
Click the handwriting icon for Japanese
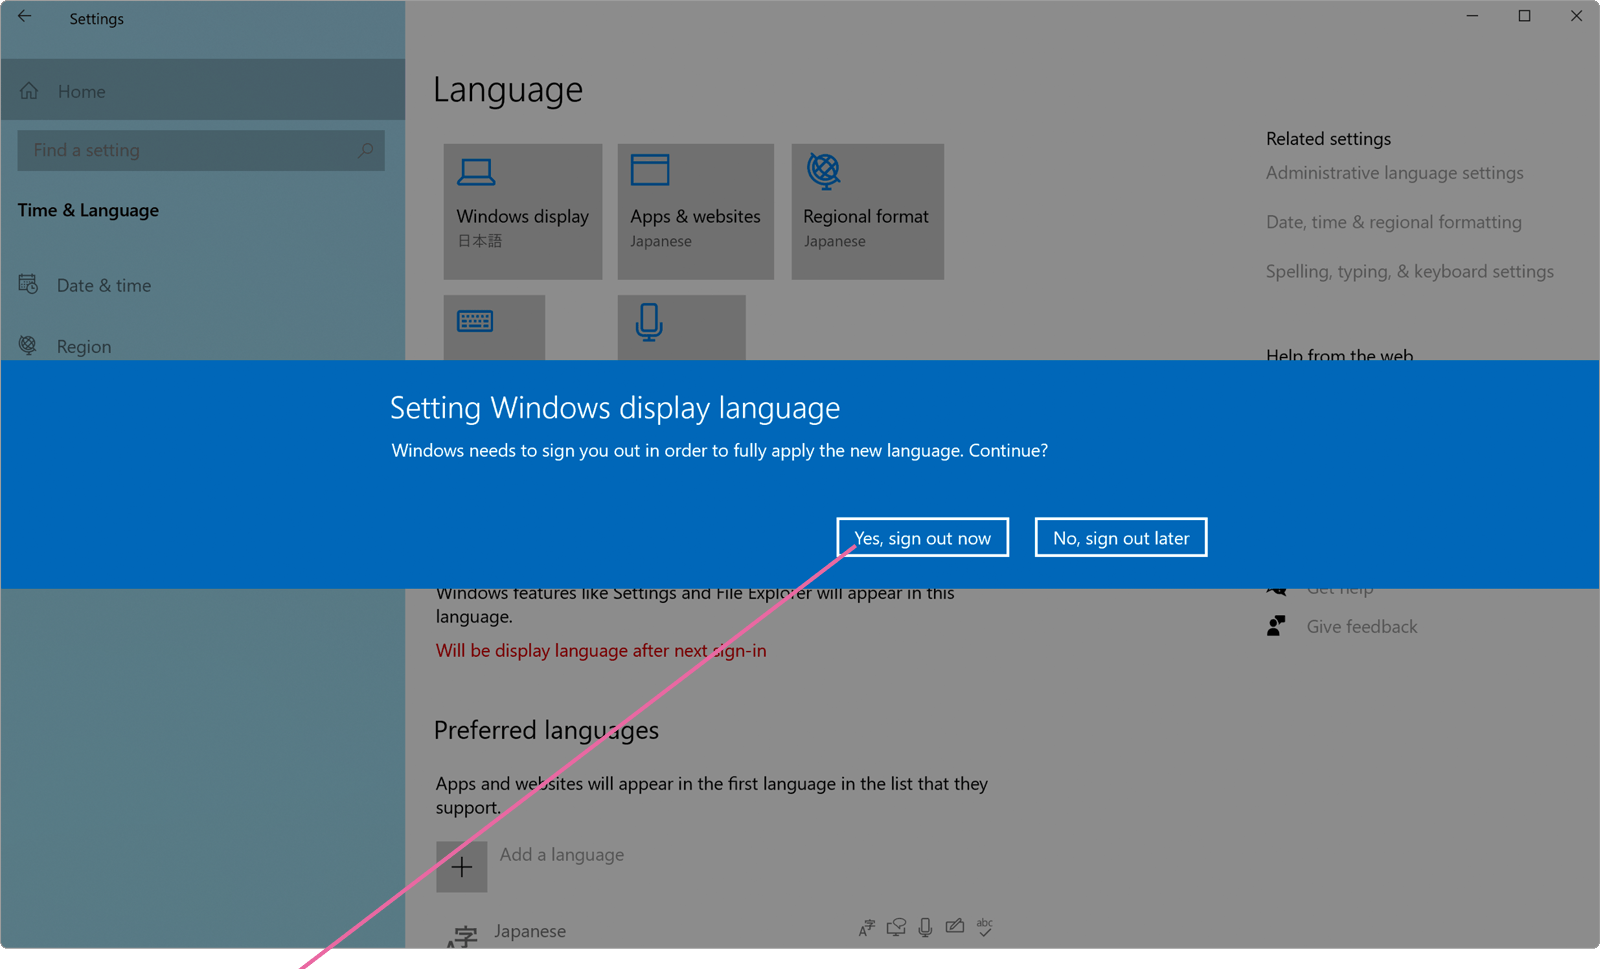(955, 927)
